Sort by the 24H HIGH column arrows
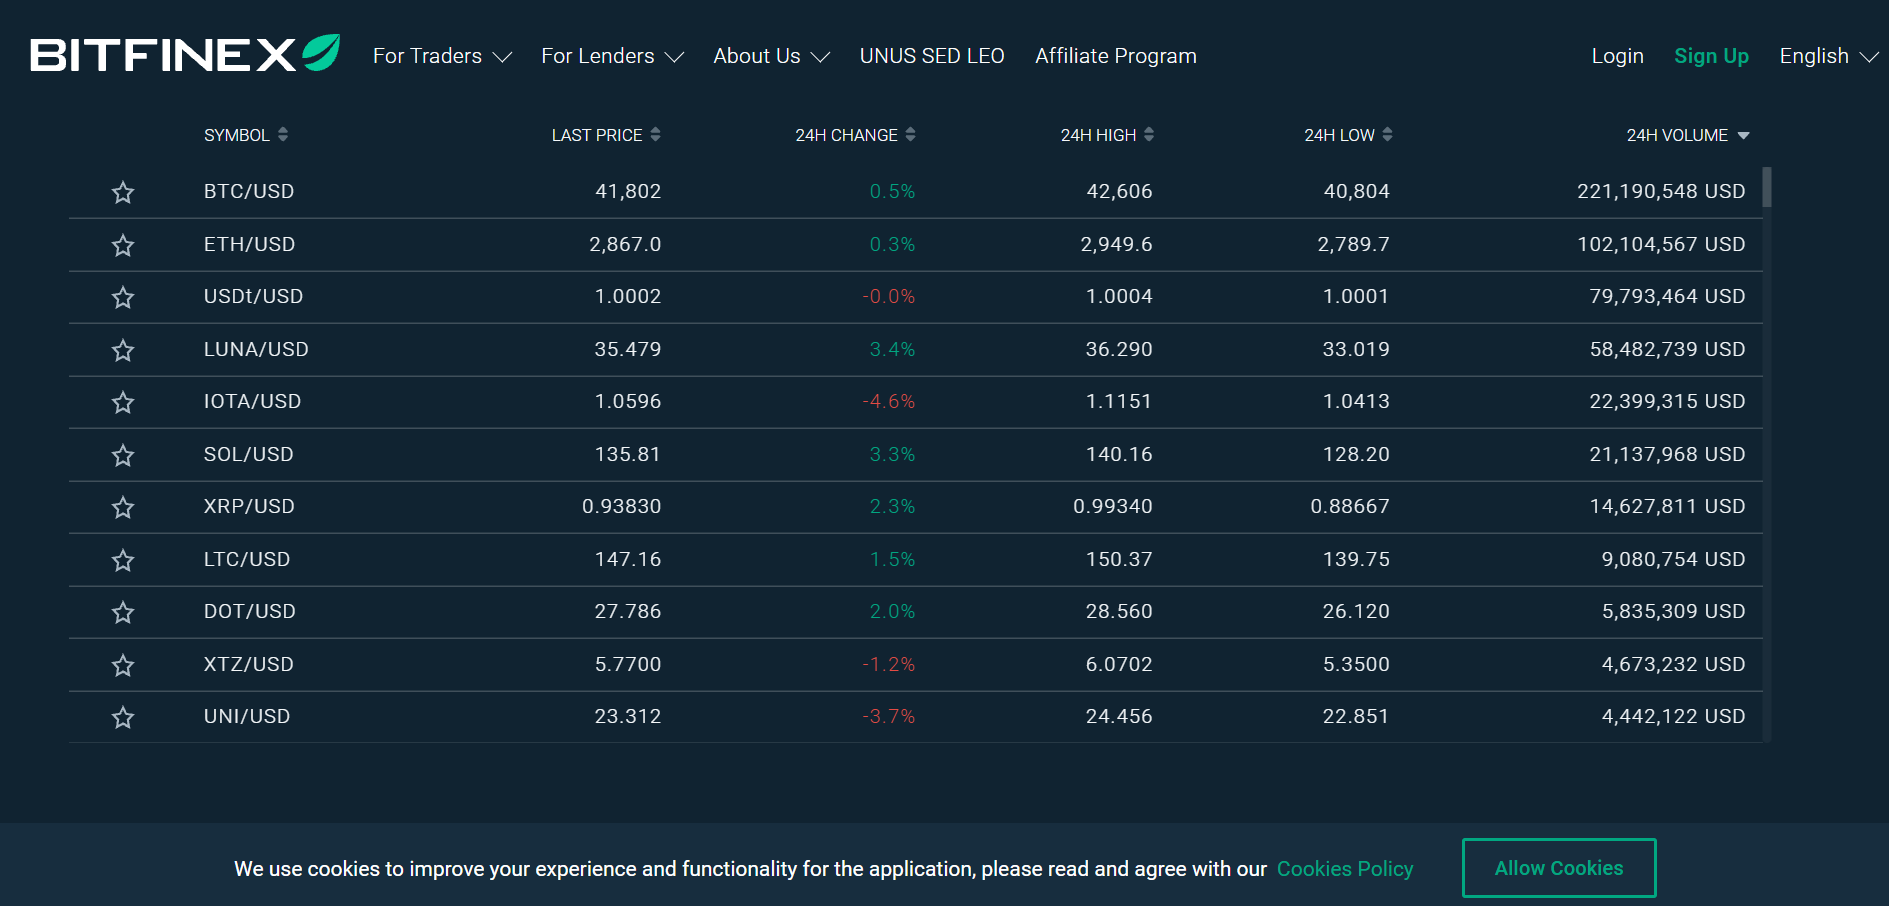 [1149, 134]
